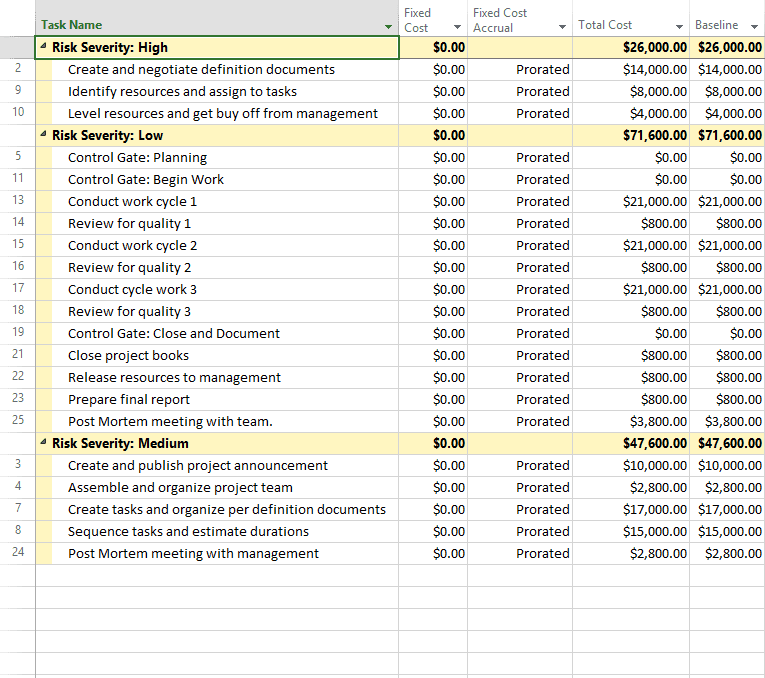Click 'Conduct cycle work 3' task
The width and height of the screenshot is (765, 678).
(x=132, y=289)
